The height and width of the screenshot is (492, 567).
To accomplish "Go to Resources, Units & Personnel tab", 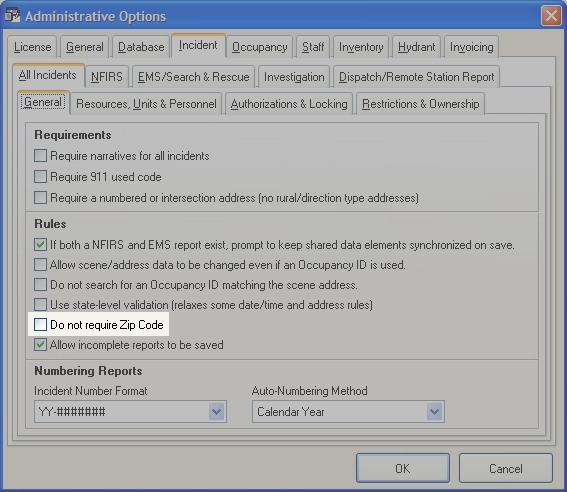I will coord(146,104).
